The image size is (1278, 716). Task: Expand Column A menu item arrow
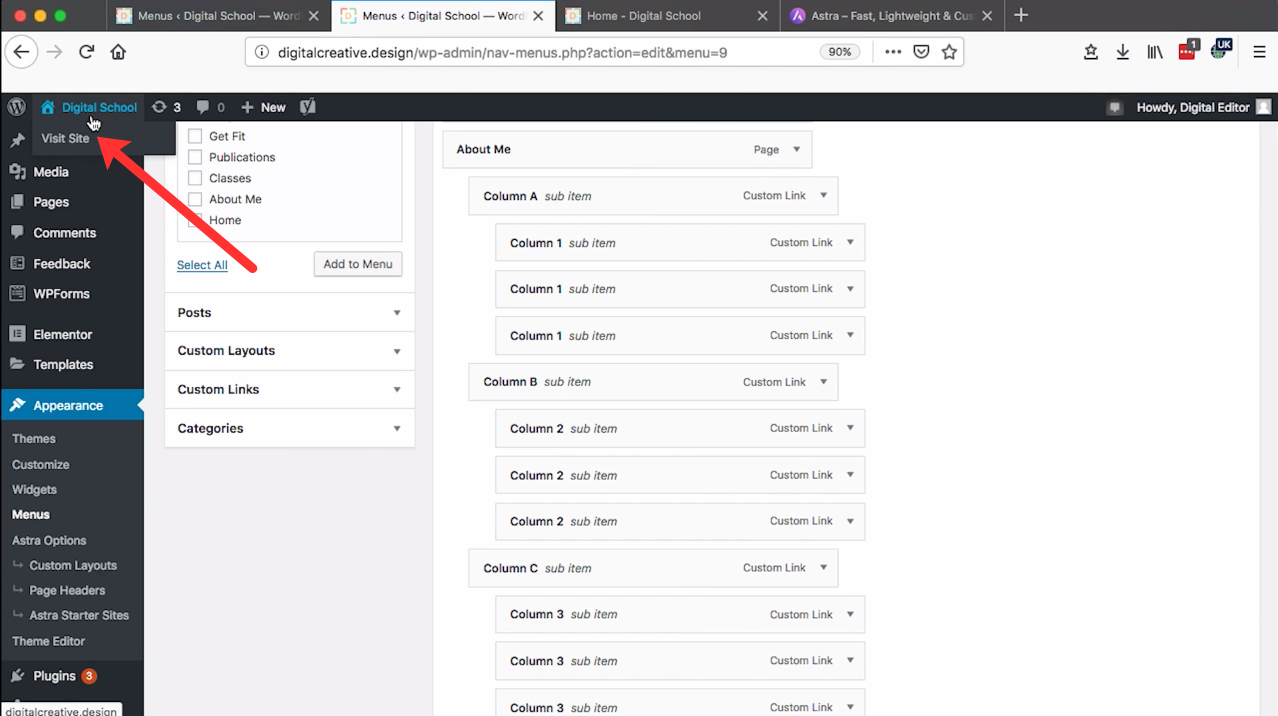[x=824, y=196]
